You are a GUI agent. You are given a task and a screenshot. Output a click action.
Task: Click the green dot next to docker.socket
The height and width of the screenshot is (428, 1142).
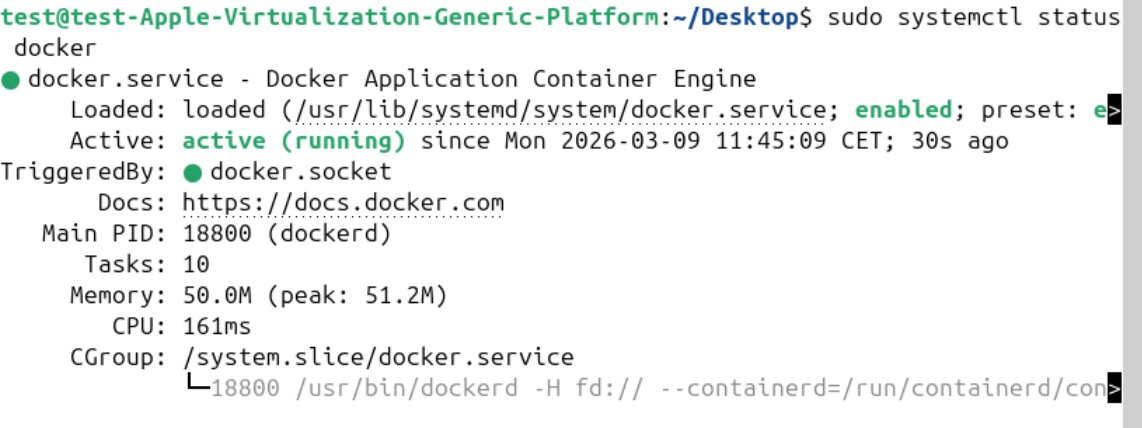point(193,173)
